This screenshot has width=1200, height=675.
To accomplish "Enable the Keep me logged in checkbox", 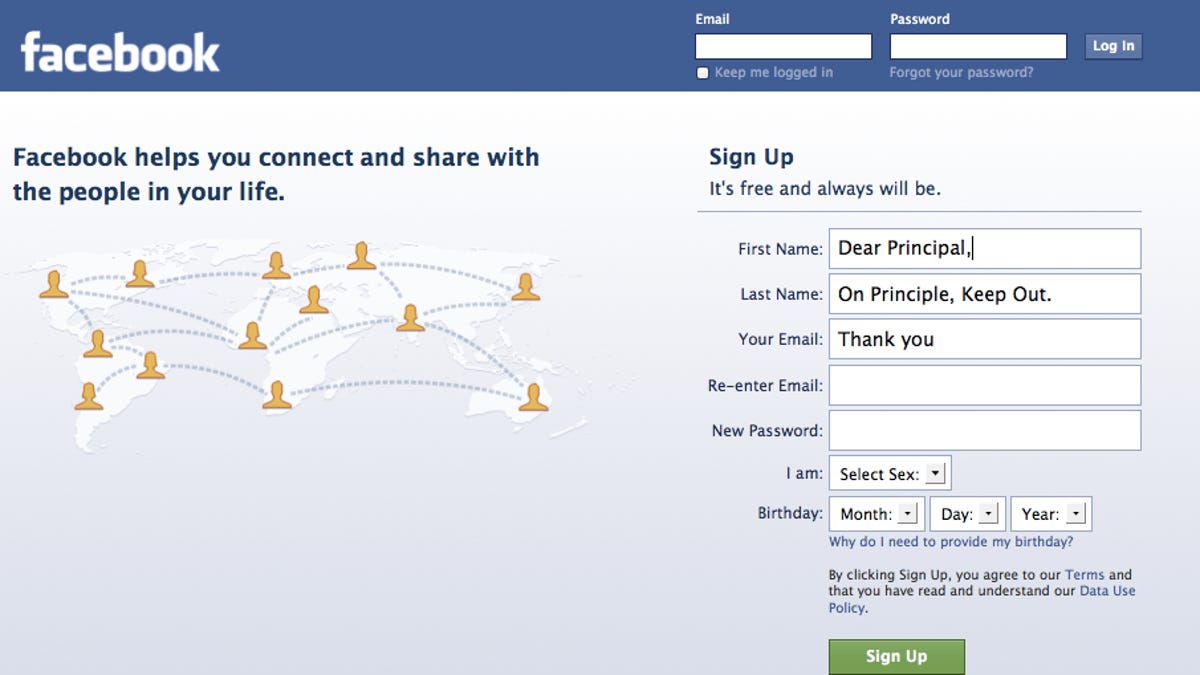I will (x=703, y=73).
